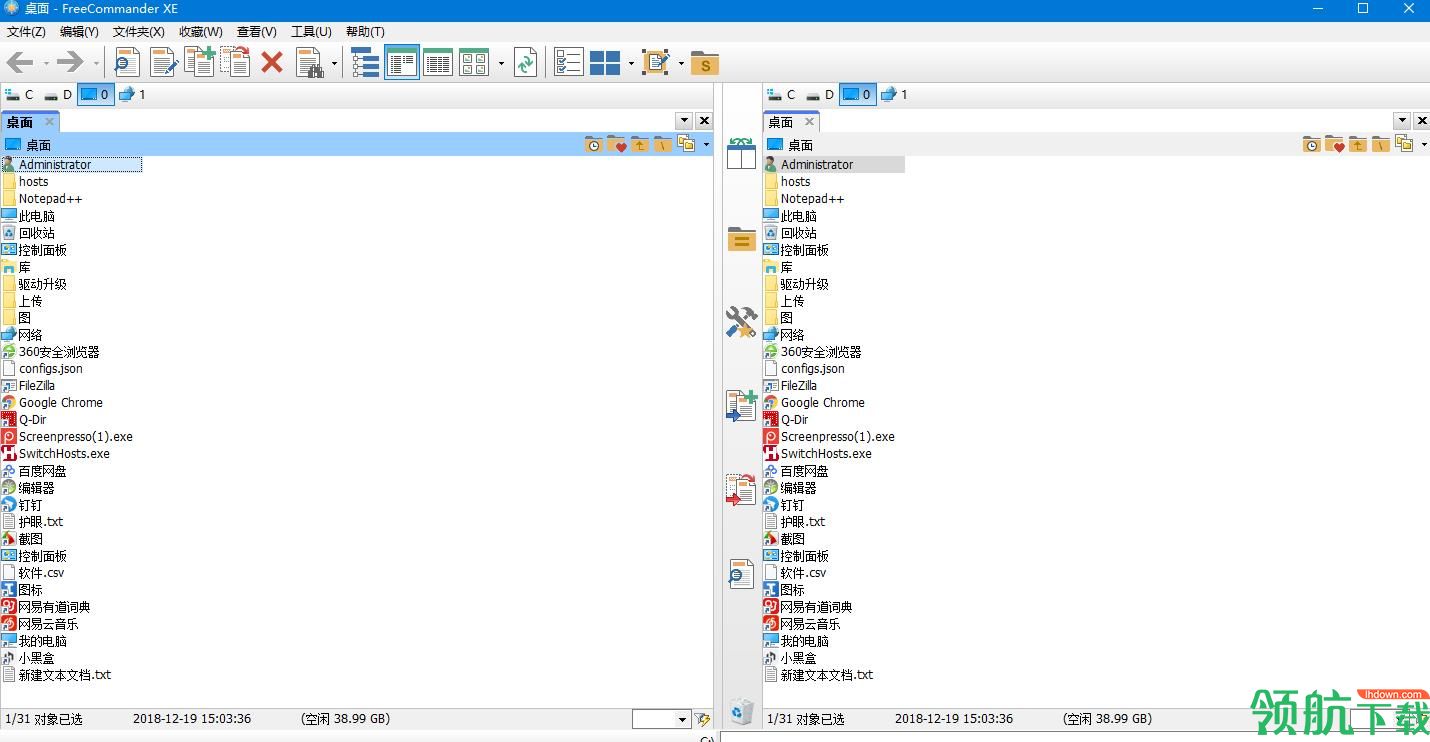Open the Back history dropdown arrow
1430x742 pixels.
click(46, 64)
